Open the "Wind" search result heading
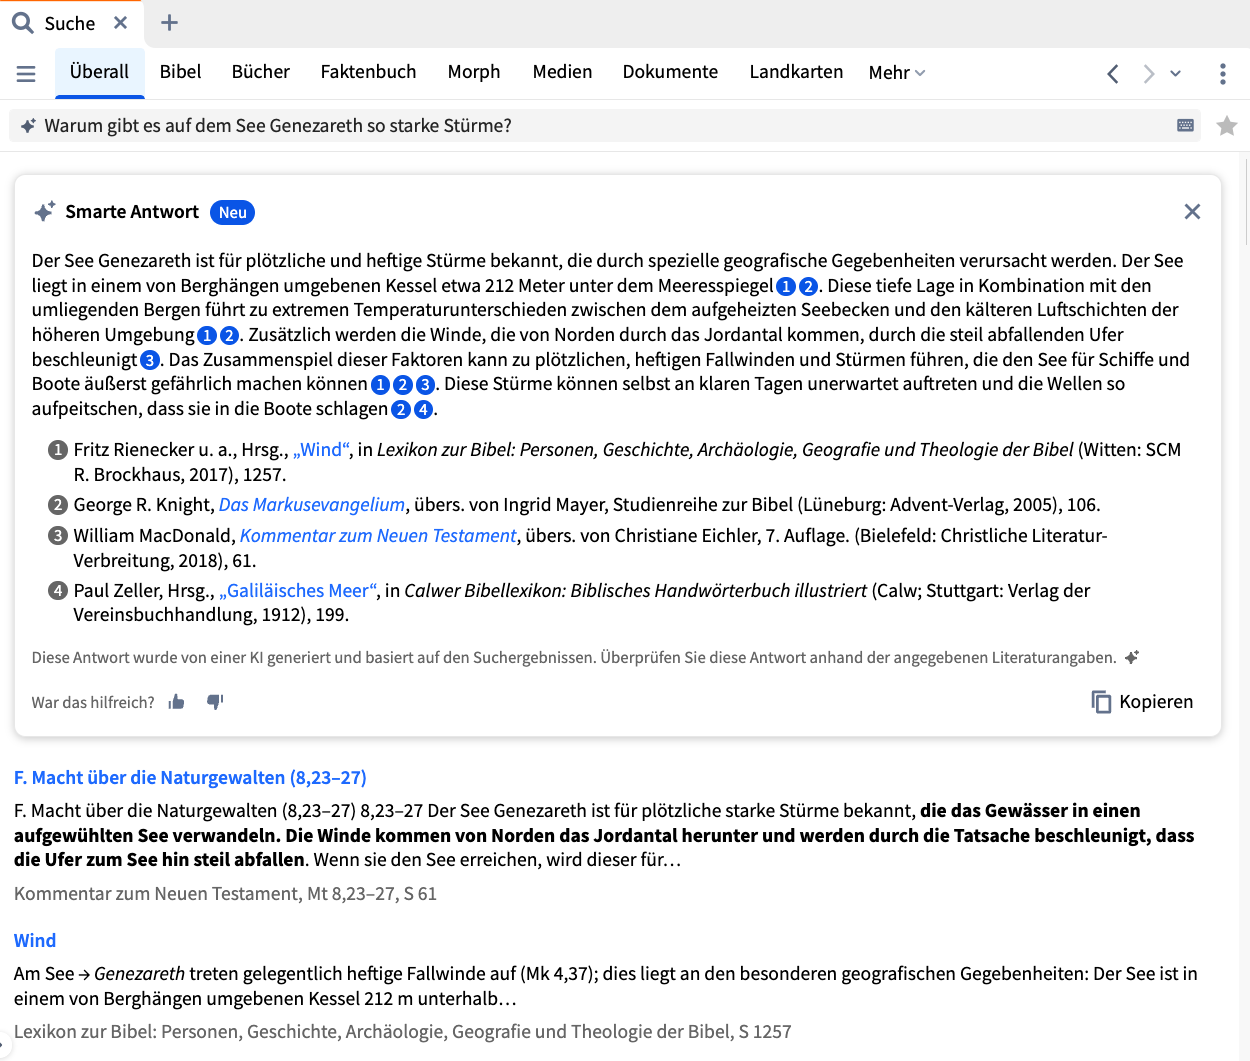This screenshot has height=1061, width=1250. (x=35, y=941)
